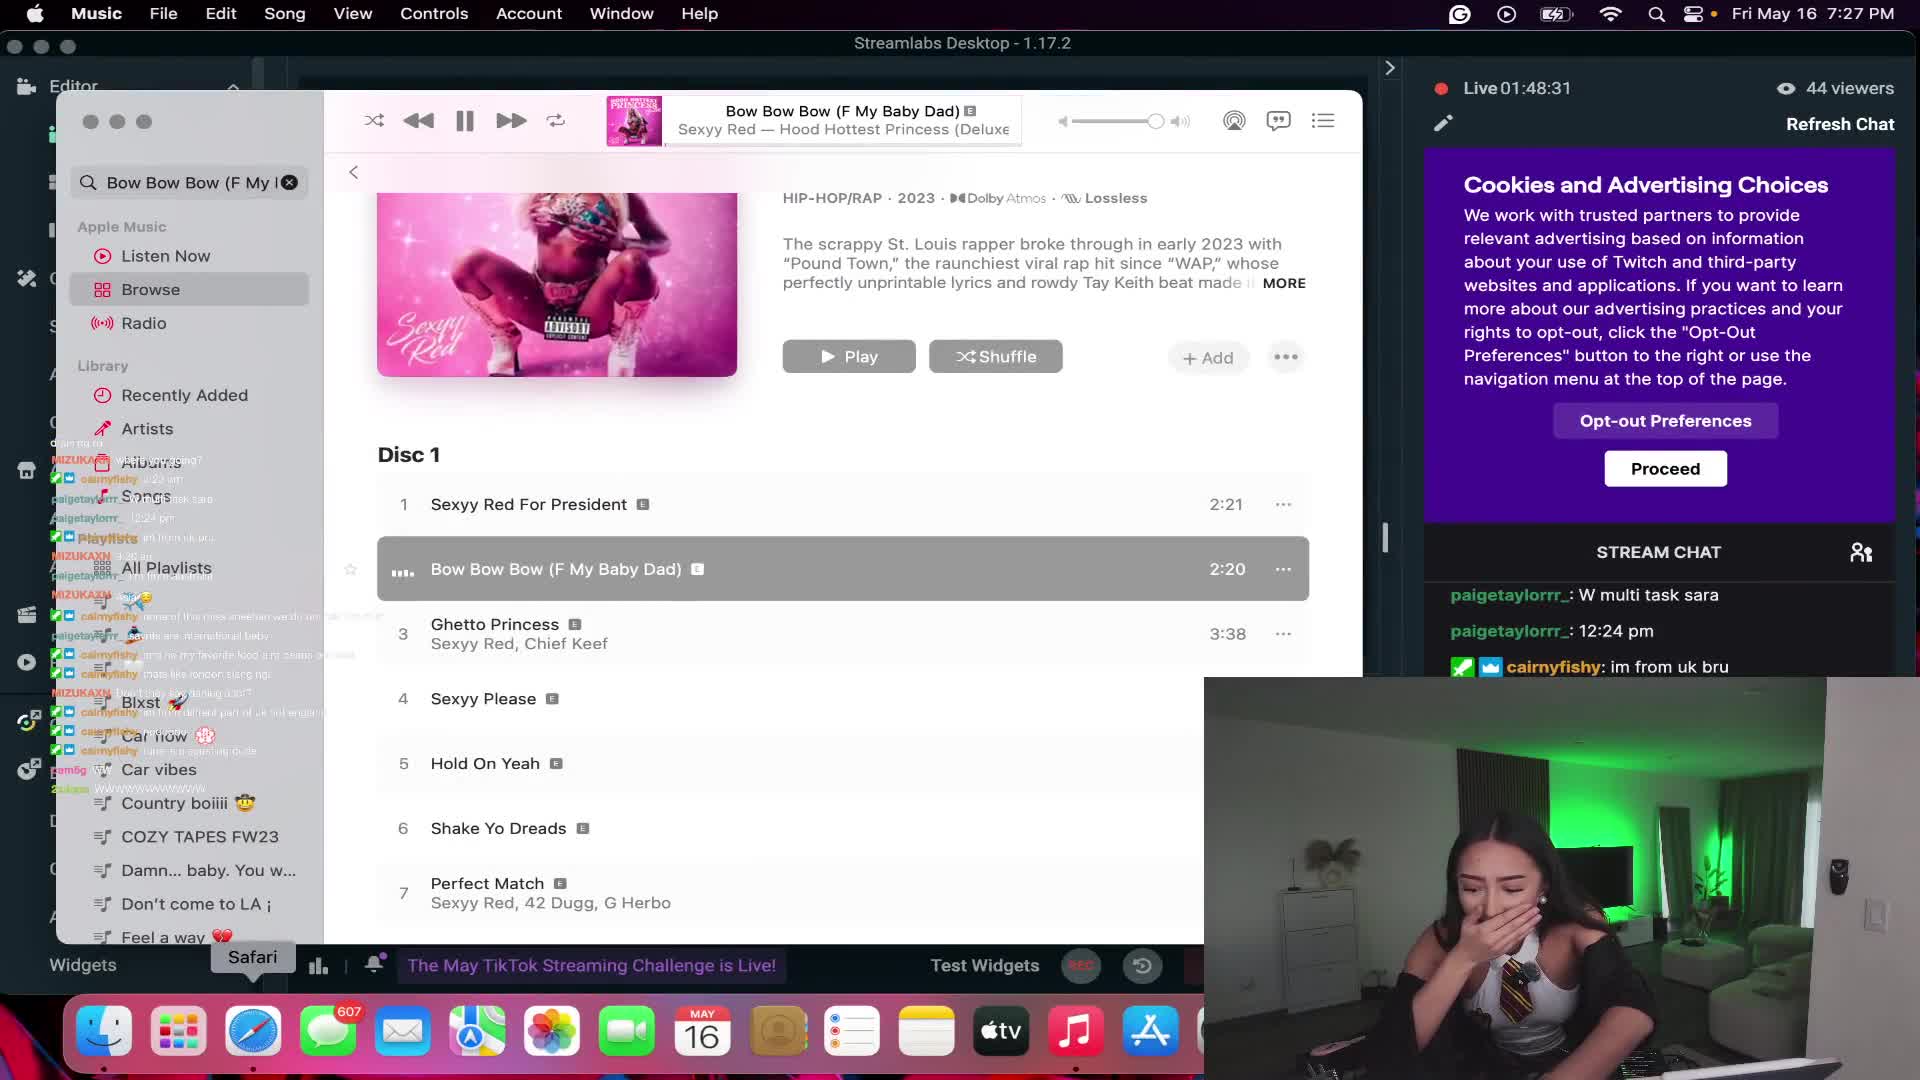Expand album description with MORE
Image resolution: width=1920 pixels, height=1080 pixels.
tap(1284, 283)
